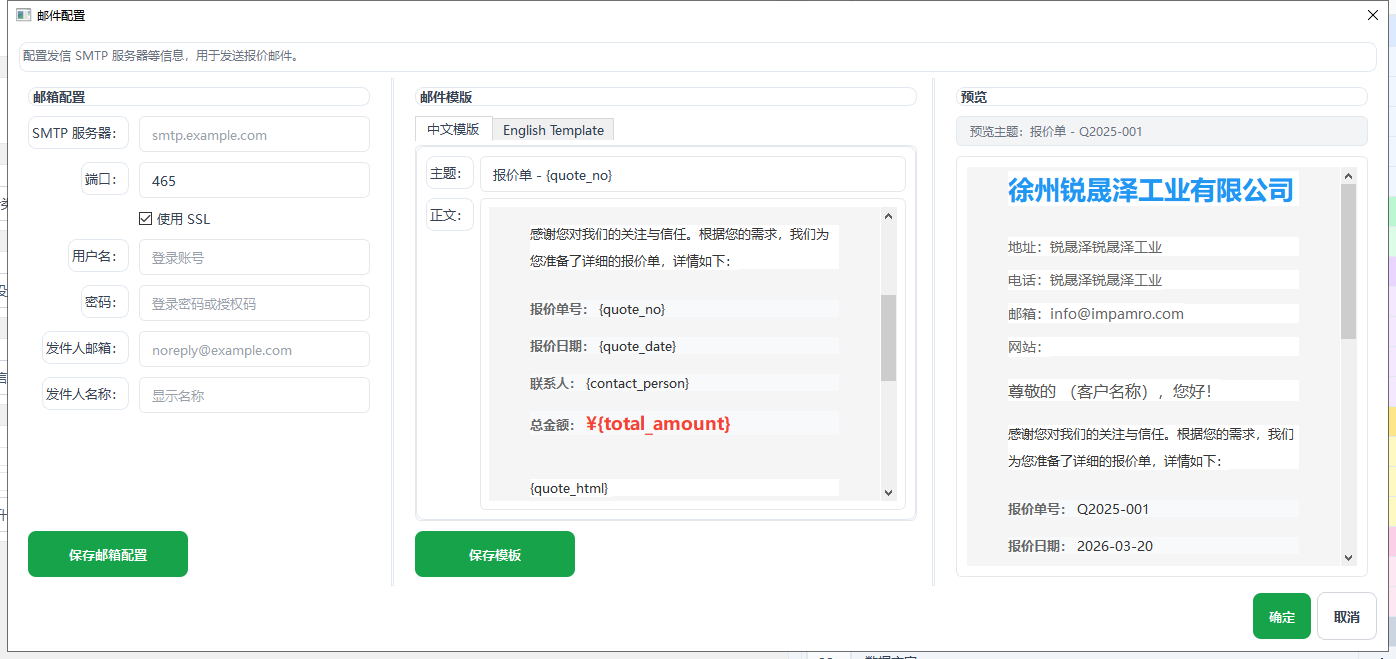Click the template body scrollbar thumb

coord(888,338)
